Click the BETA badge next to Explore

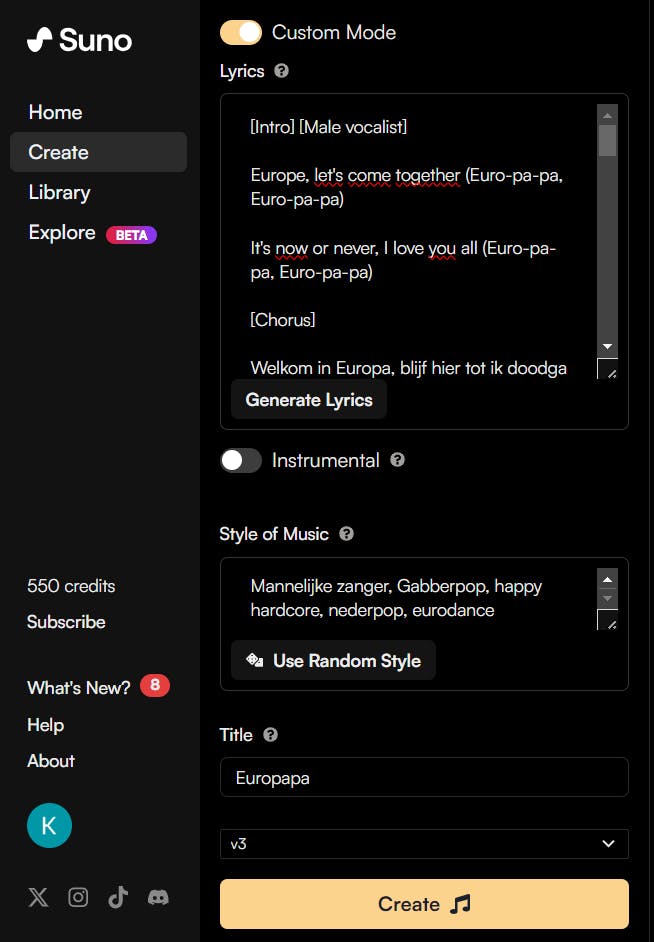click(x=132, y=235)
